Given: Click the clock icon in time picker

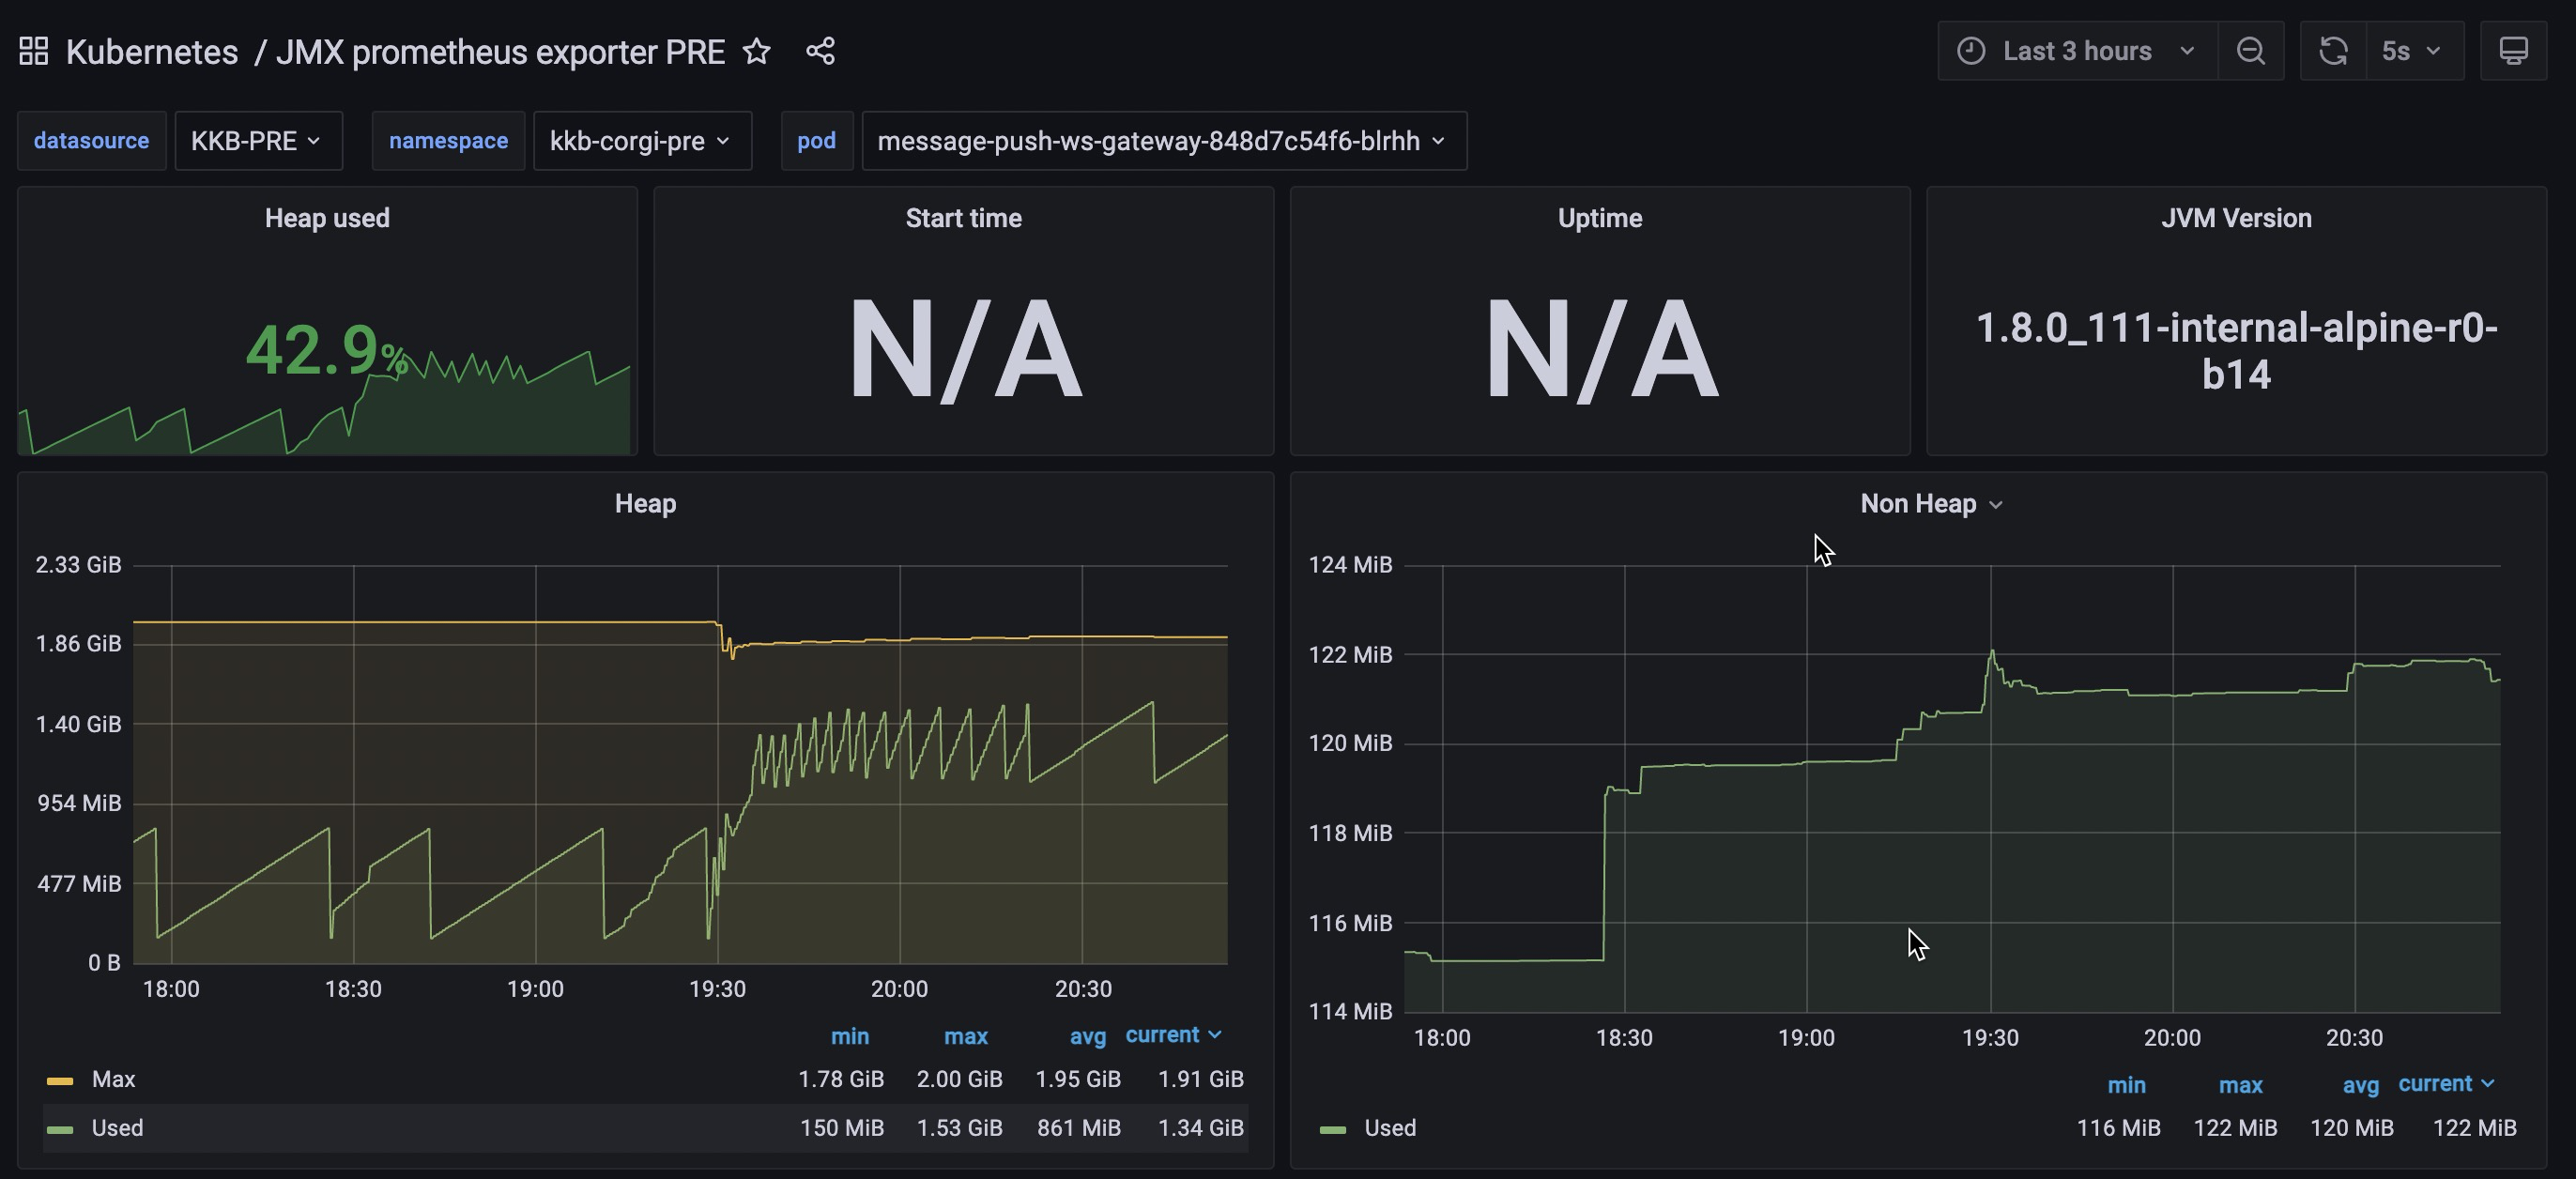Looking at the screenshot, I should [1971, 51].
